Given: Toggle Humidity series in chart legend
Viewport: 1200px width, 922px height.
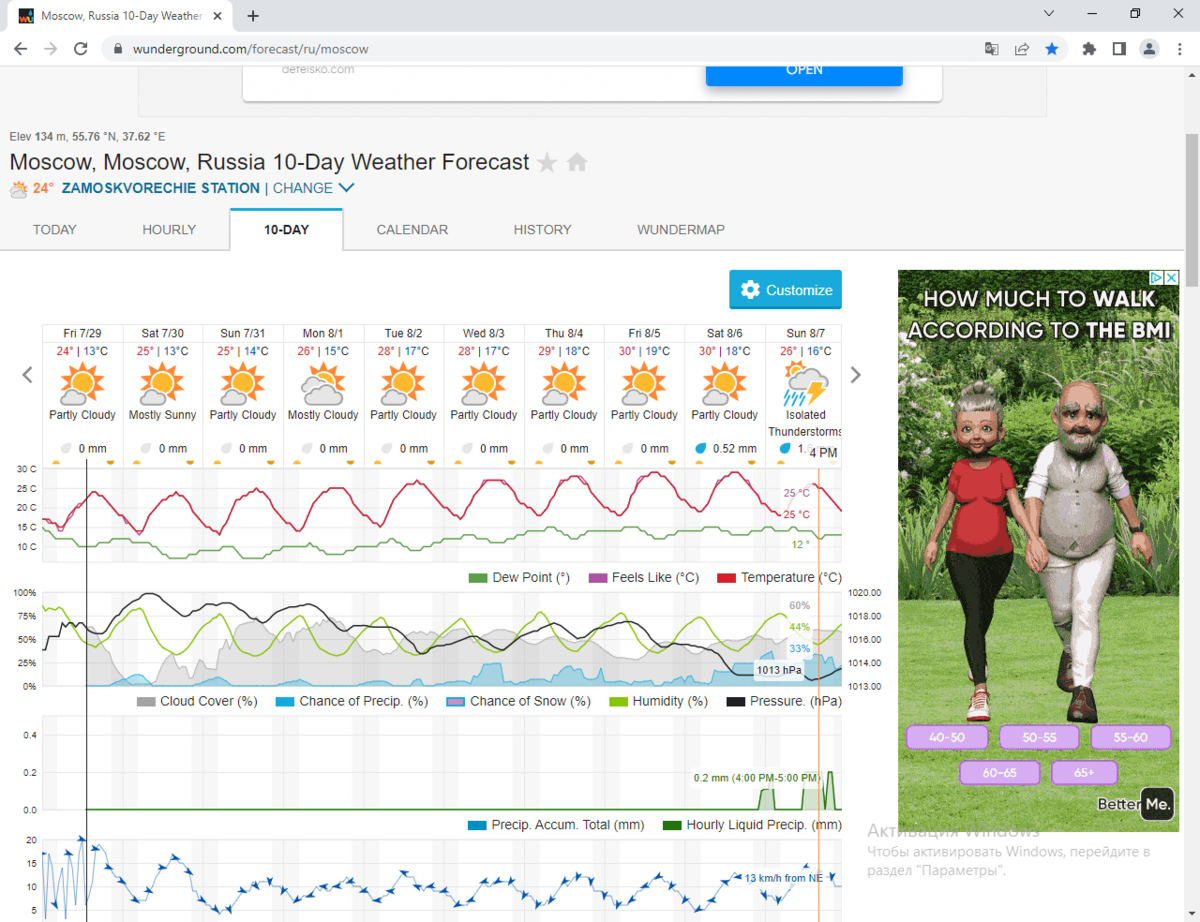Looking at the screenshot, I should click(618, 702).
